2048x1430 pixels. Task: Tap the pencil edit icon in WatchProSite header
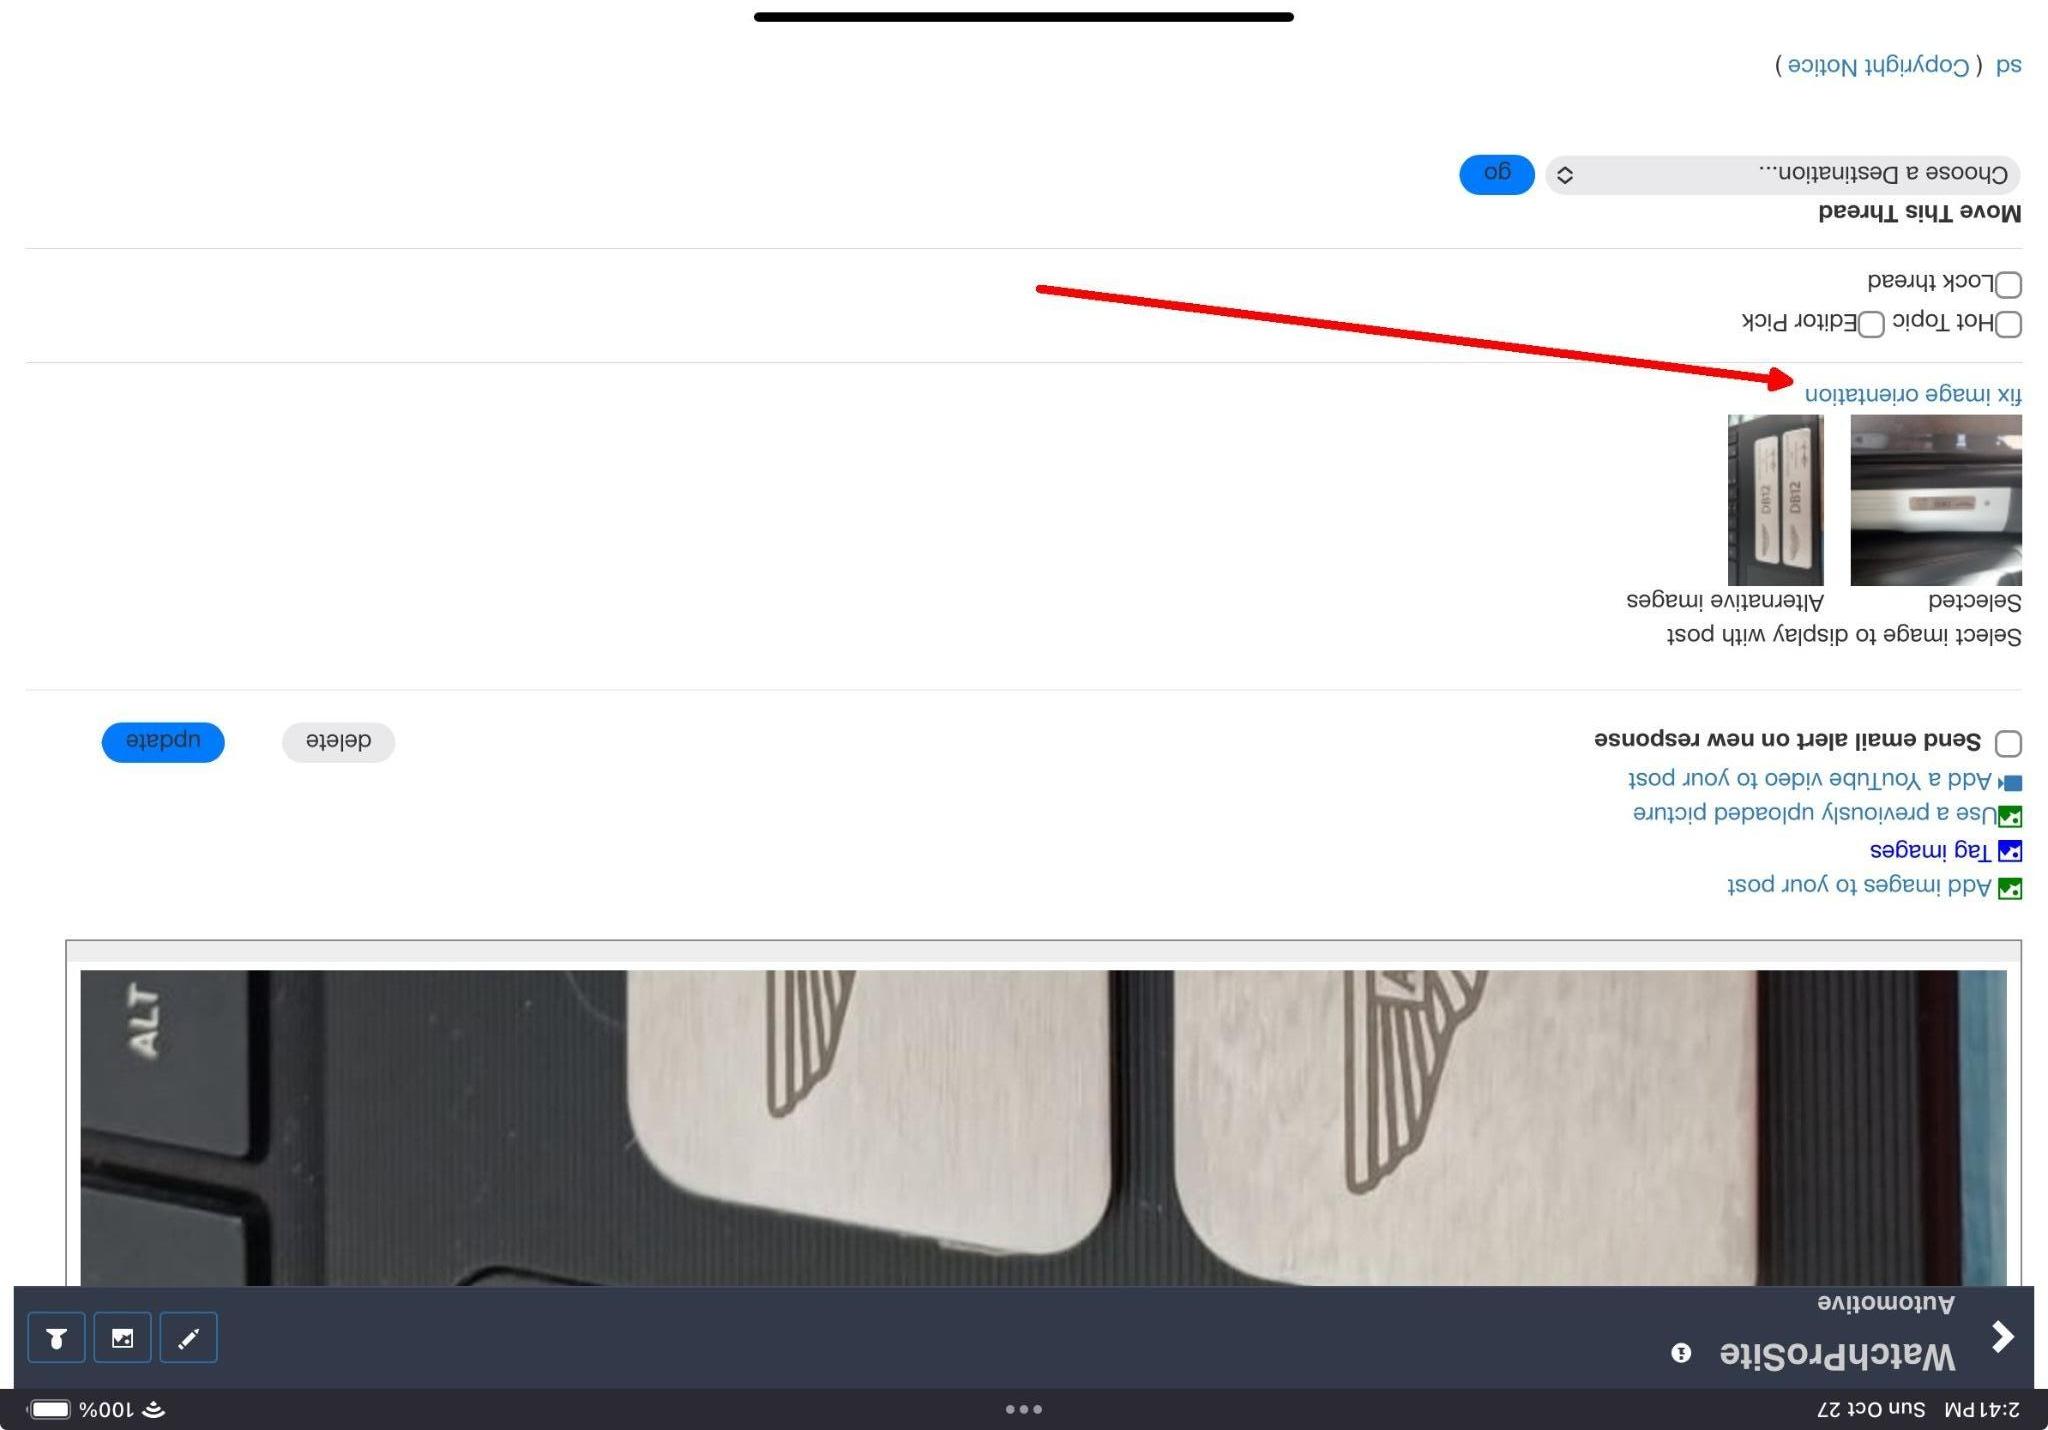coord(188,1337)
